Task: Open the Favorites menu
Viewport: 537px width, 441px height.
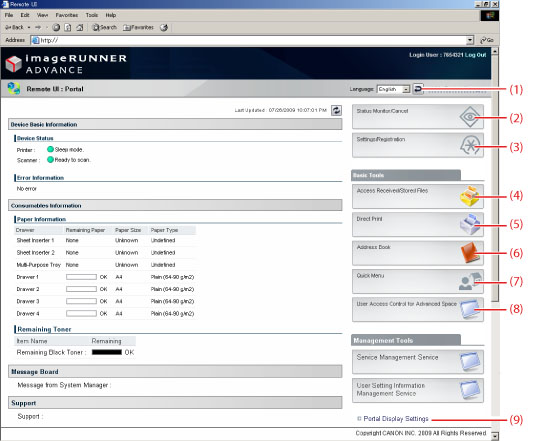Action: tap(67, 15)
